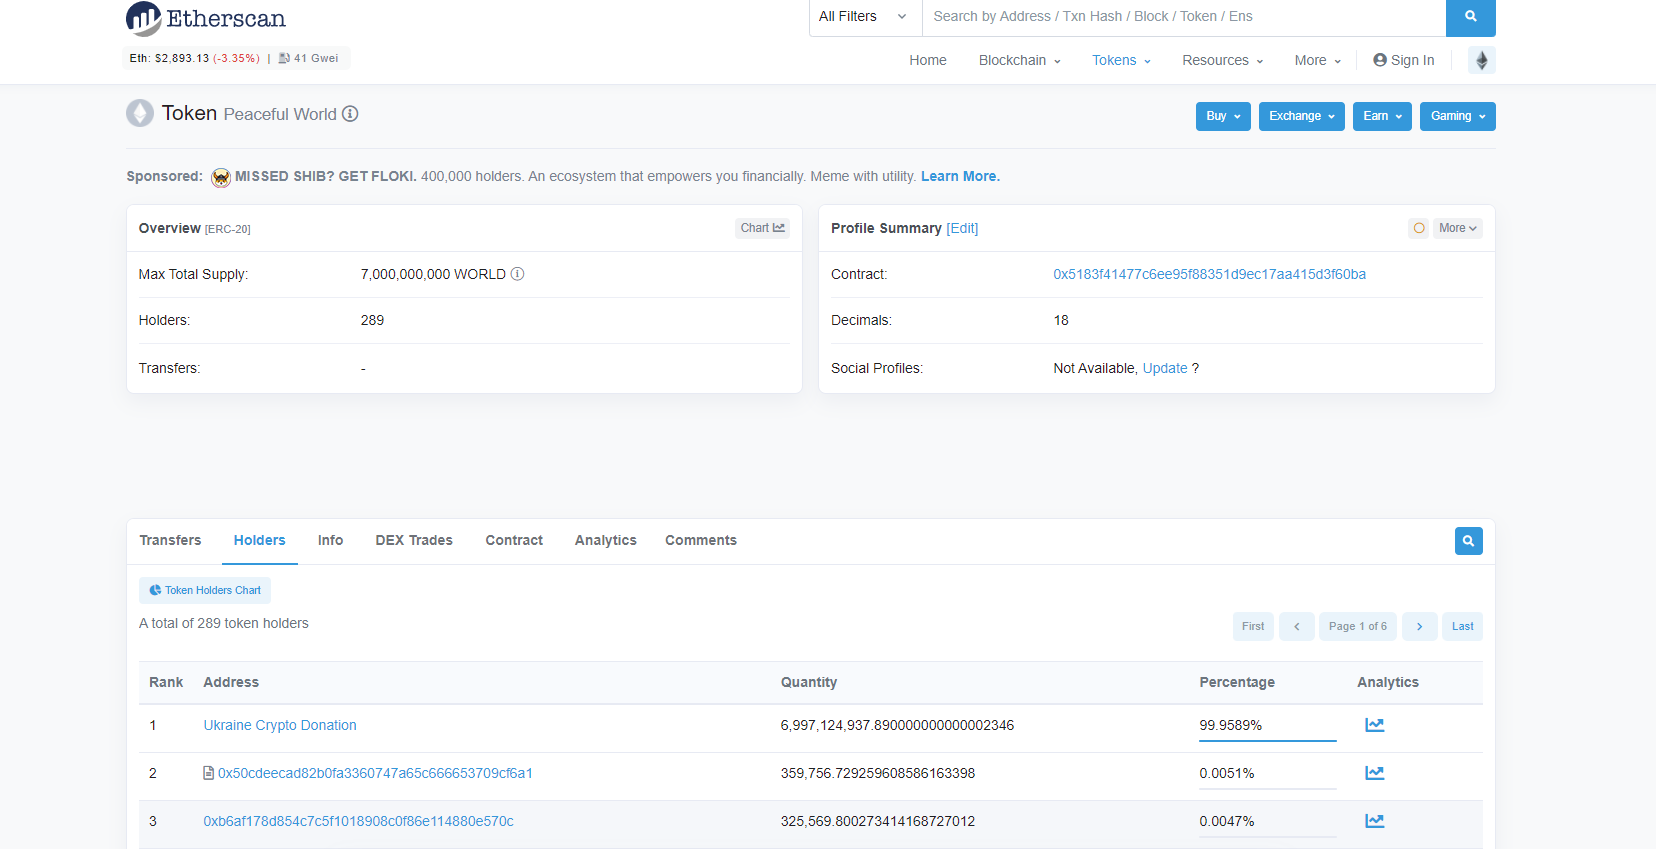The image size is (1656, 849).
Task: Select the Holders tab
Action: (260, 540)
